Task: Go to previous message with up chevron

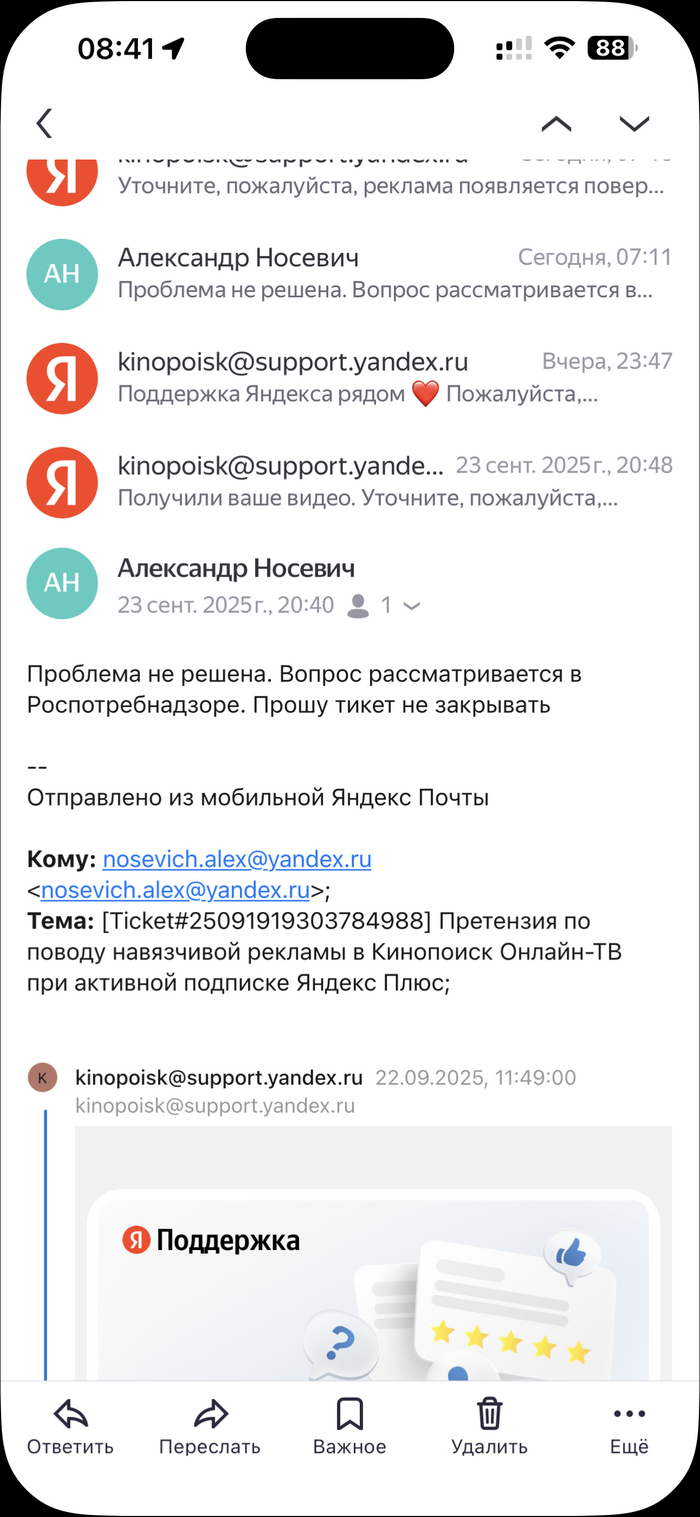Action: coord(556,124)
